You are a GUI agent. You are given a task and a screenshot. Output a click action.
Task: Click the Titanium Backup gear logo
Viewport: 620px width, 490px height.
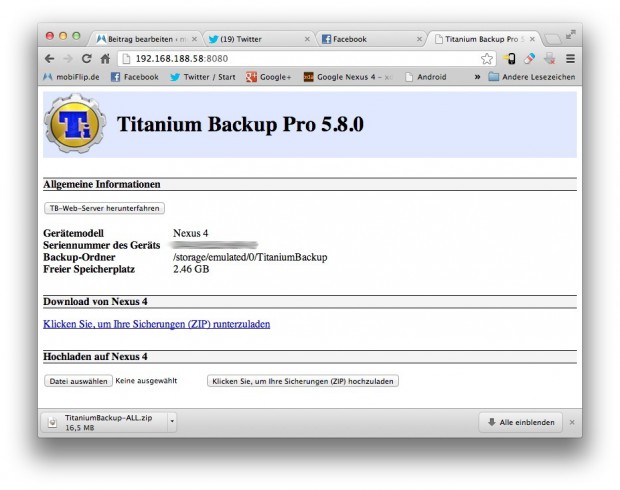pos(75,124)
